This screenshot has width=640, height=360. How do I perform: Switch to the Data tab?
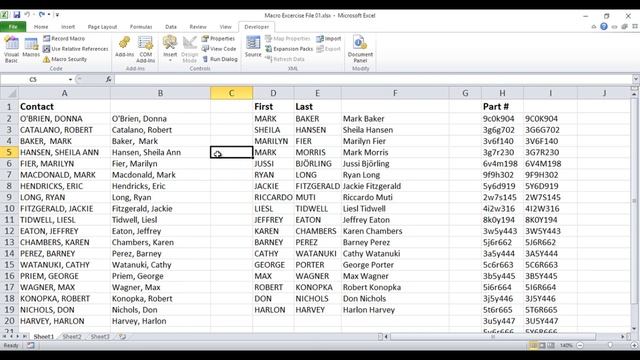pyautogui.click(x=171, y=27)
